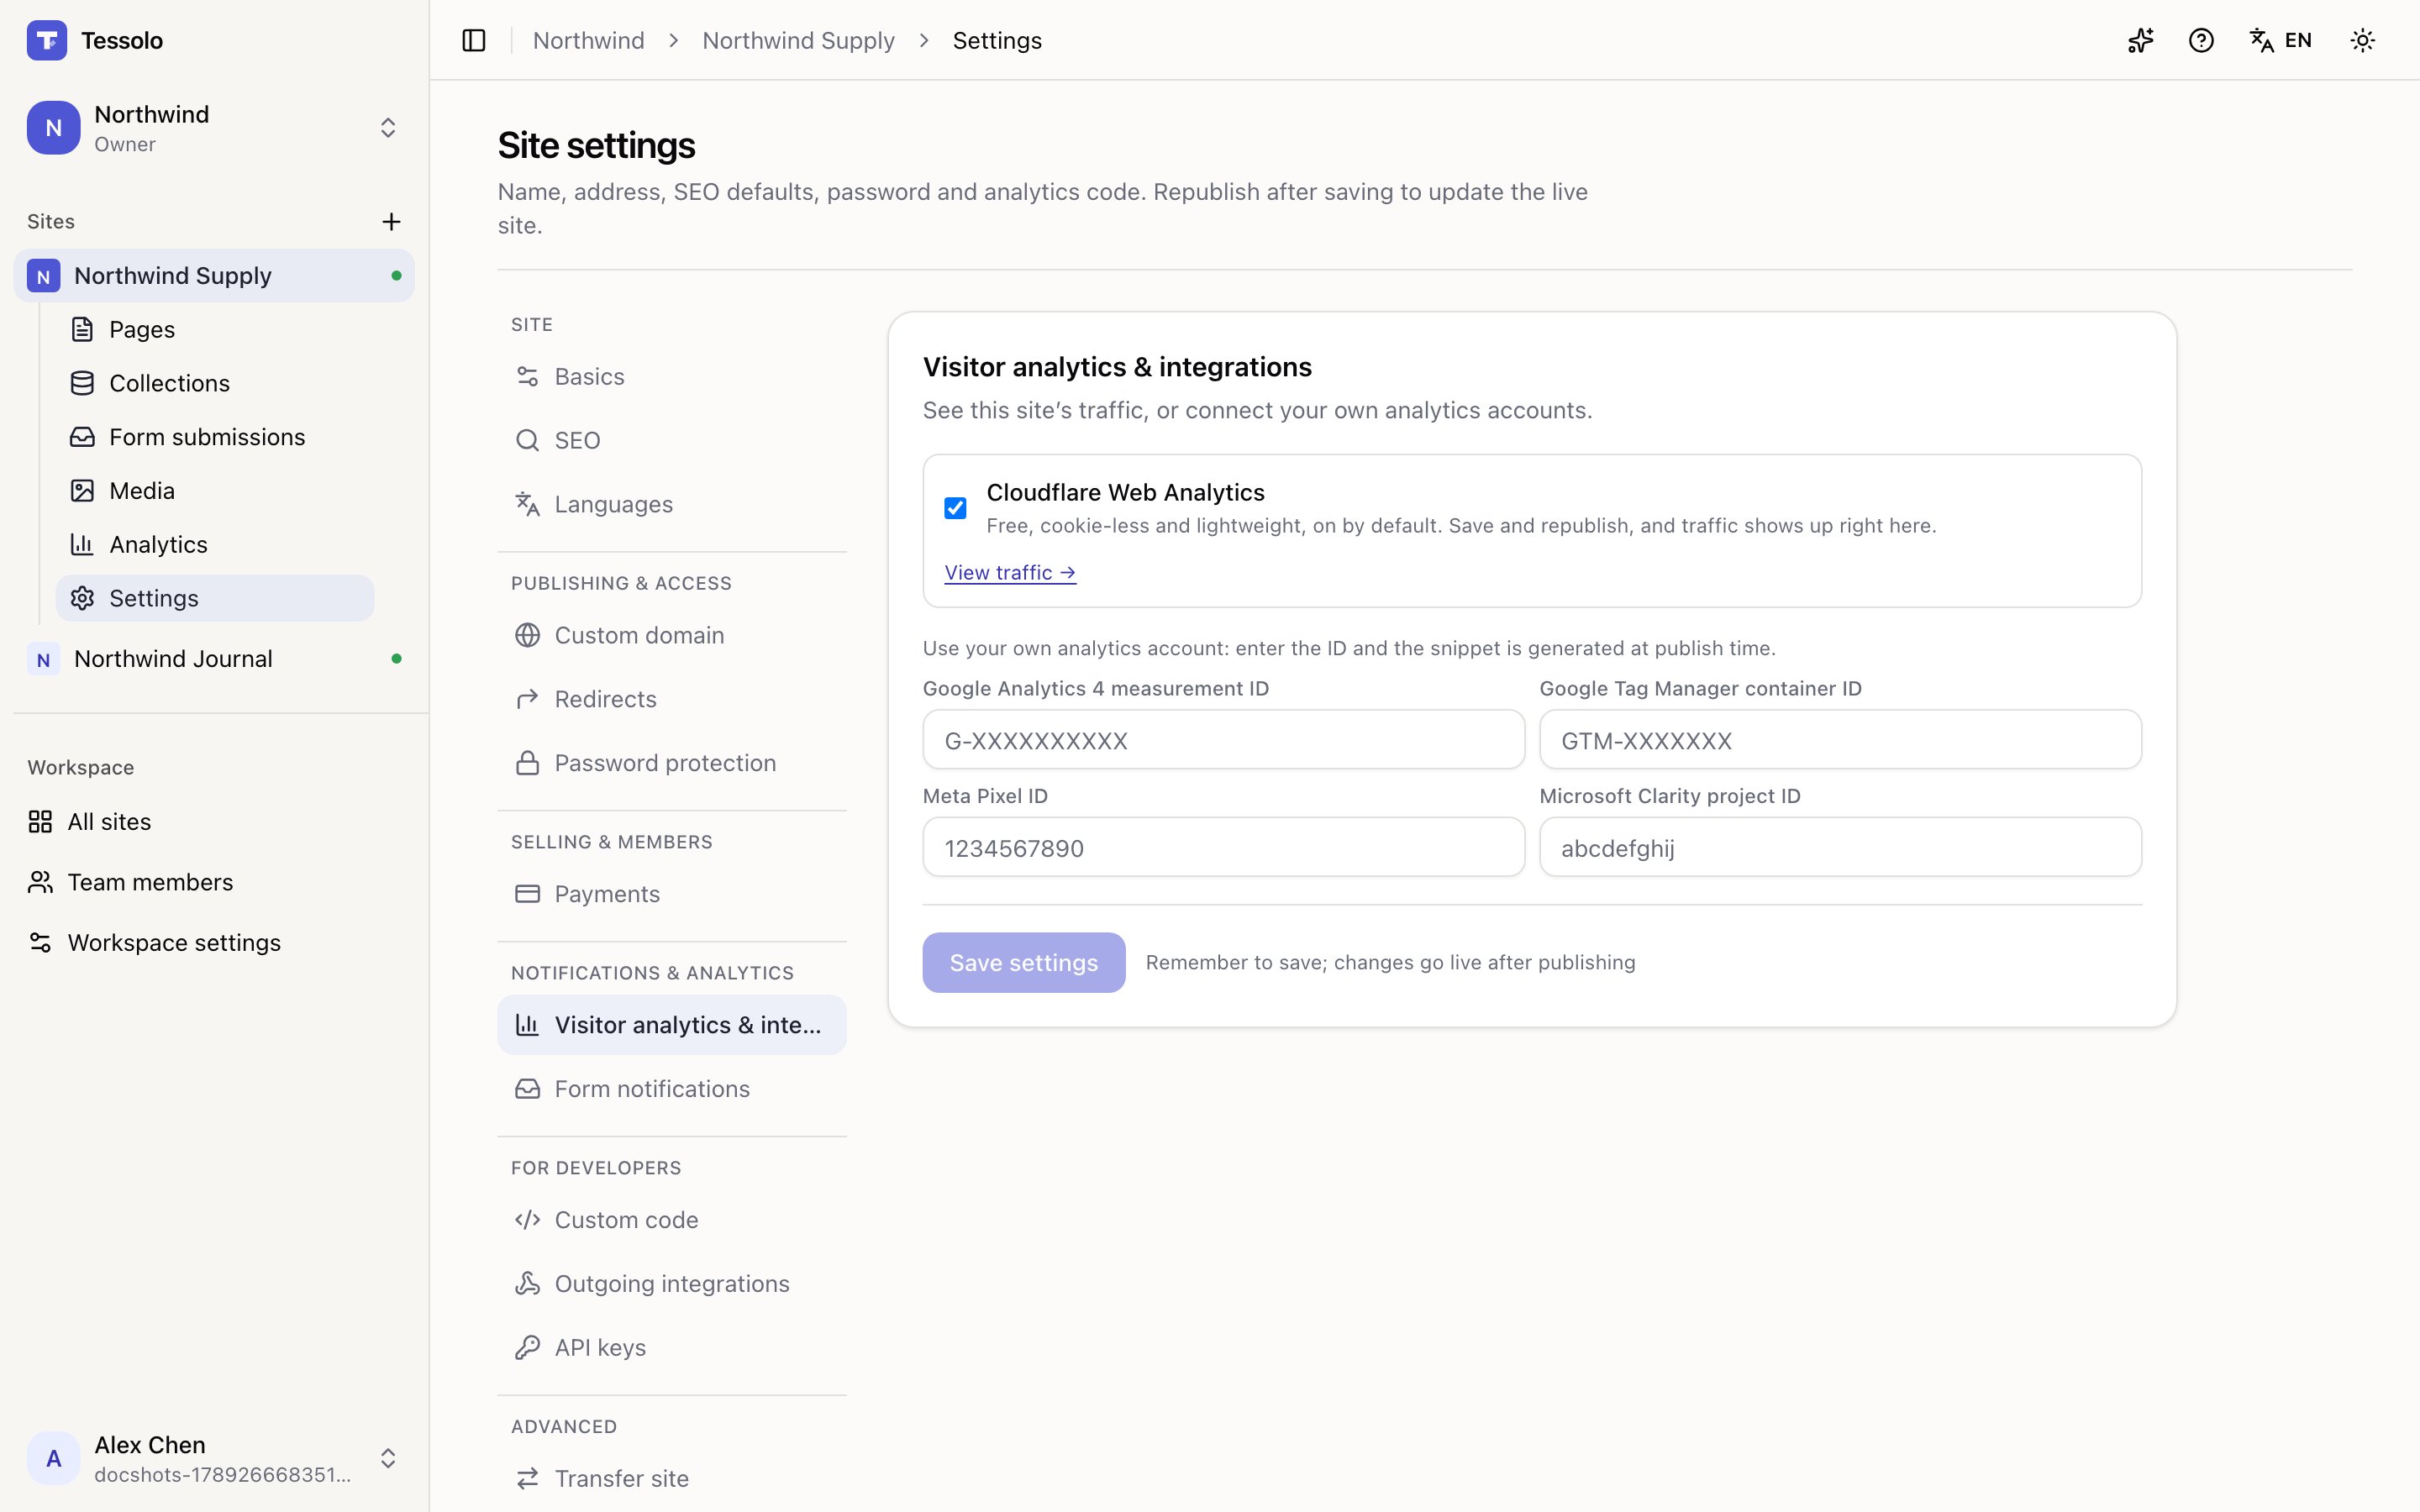
Task: Select the Northwind Journal site
Action: click(214, 659)
